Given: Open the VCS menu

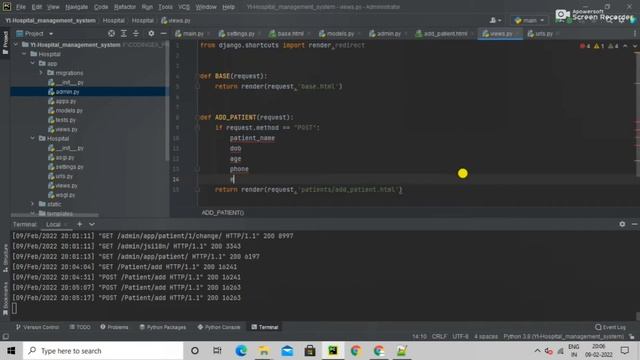Looking at the screenshot, I should (x=184, y=7).
